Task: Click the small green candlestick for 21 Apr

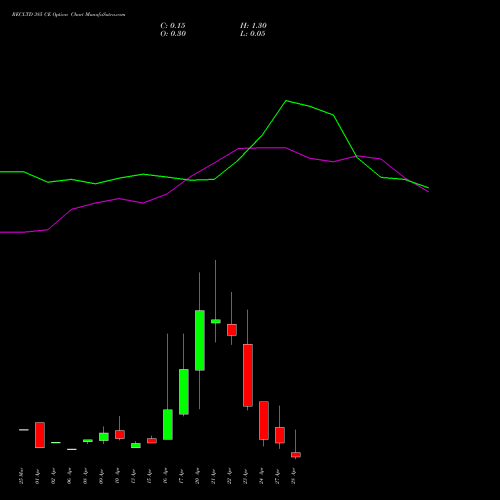Action: pyautogui.click(x=216, y=321)
